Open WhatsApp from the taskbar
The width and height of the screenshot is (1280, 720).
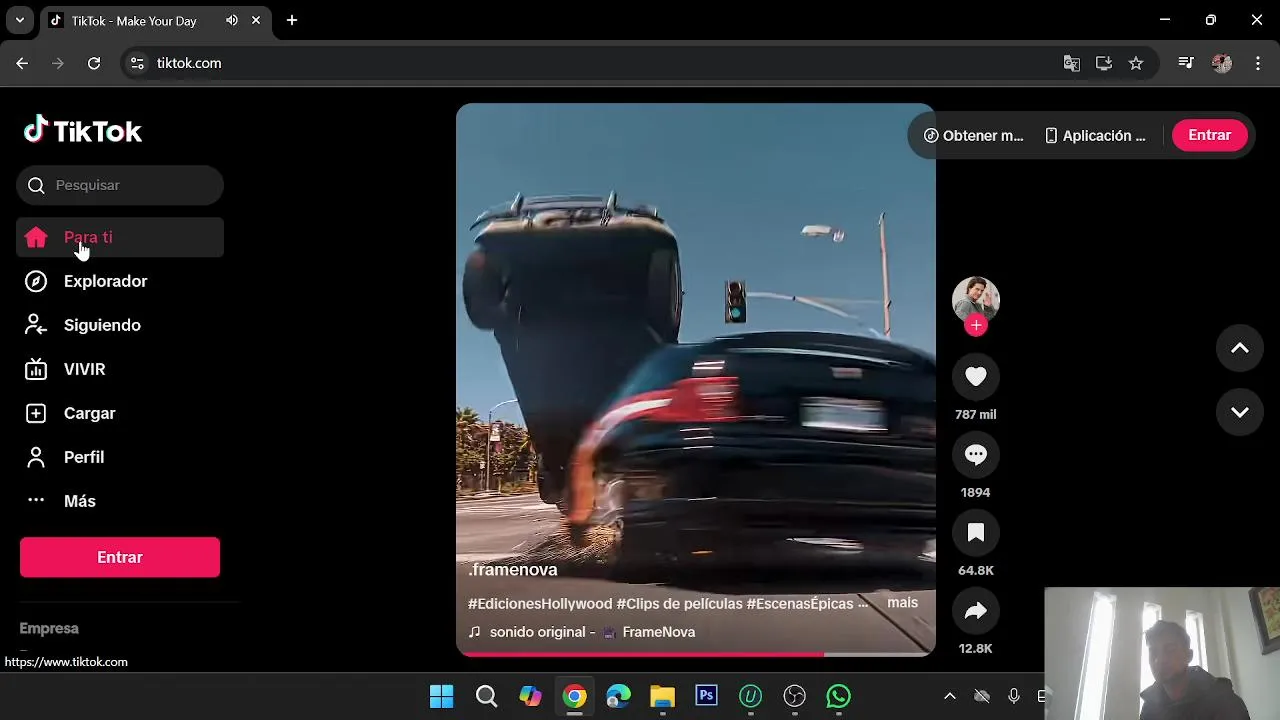pyautogui.click(x=838, y=696)
